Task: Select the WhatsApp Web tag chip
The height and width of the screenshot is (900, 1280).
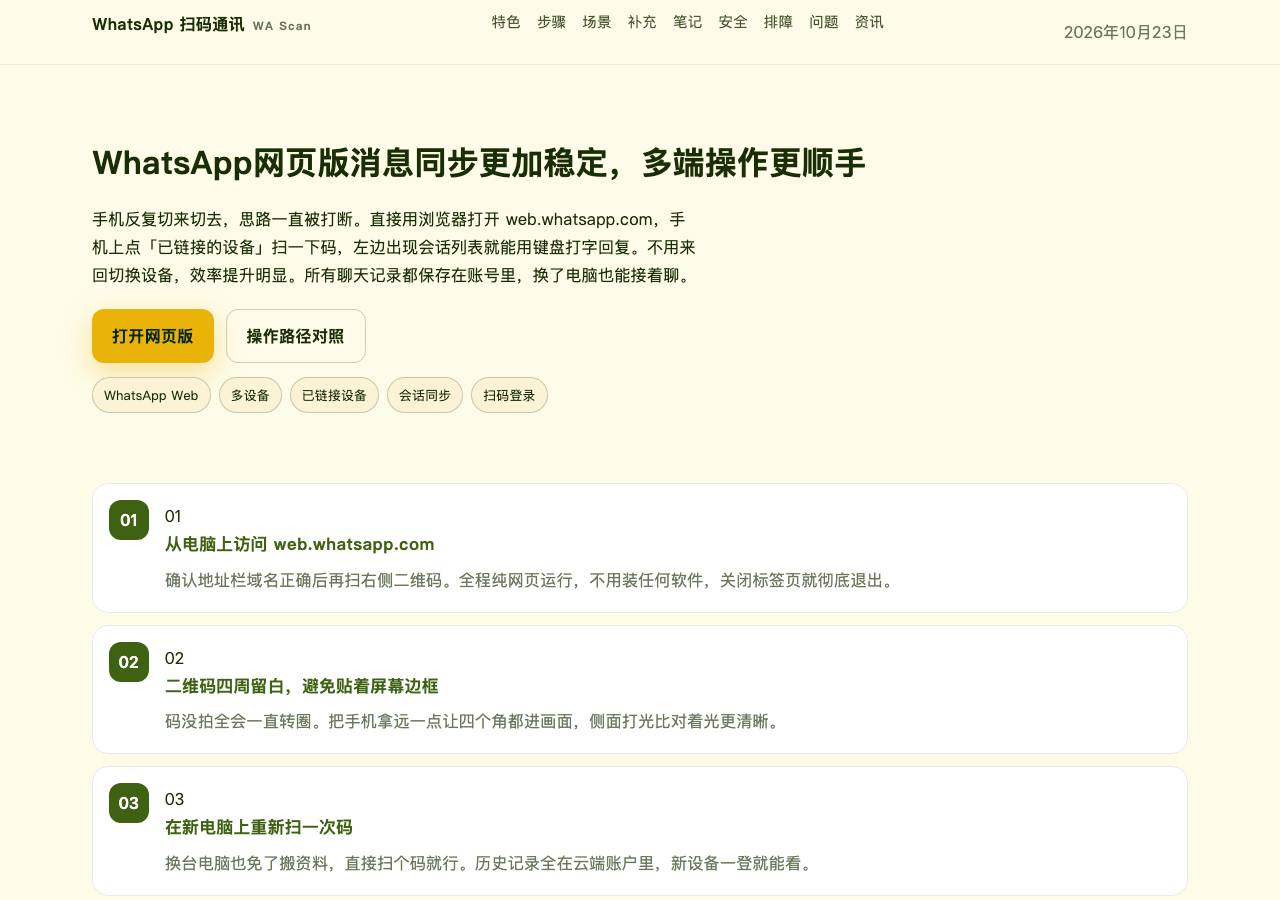Action: tap(151, 395)
